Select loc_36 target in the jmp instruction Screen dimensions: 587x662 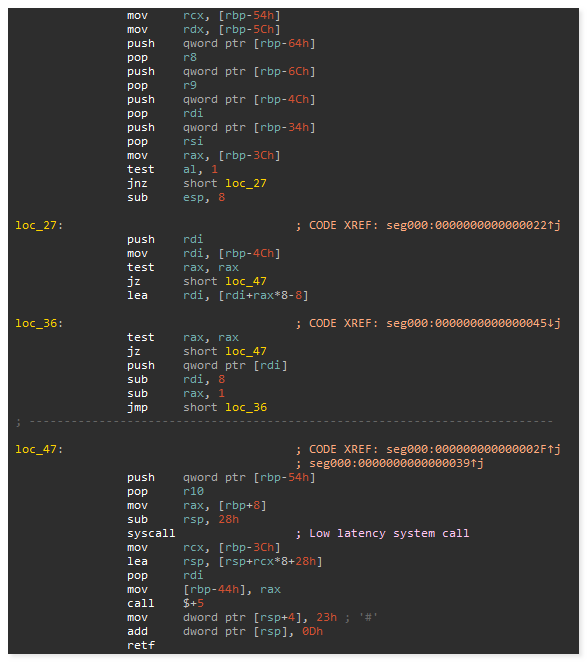click(246, 407)
